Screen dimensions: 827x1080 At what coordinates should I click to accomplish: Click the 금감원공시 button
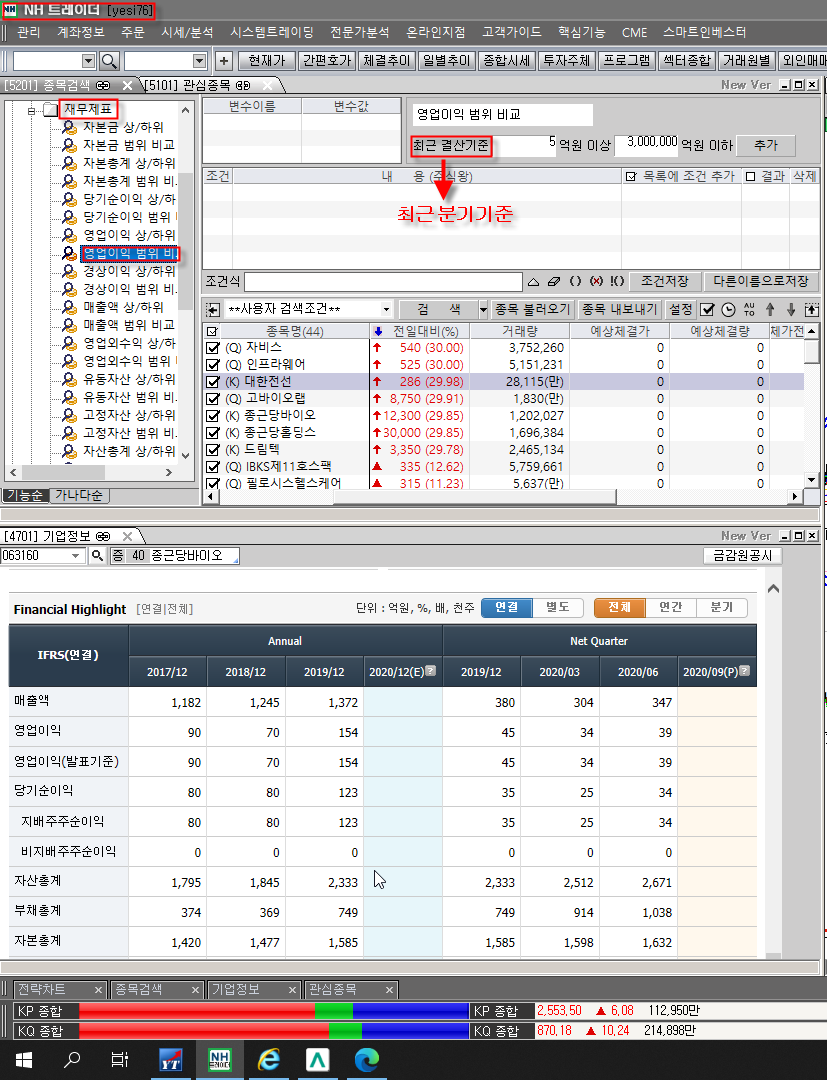pos(742,556)
